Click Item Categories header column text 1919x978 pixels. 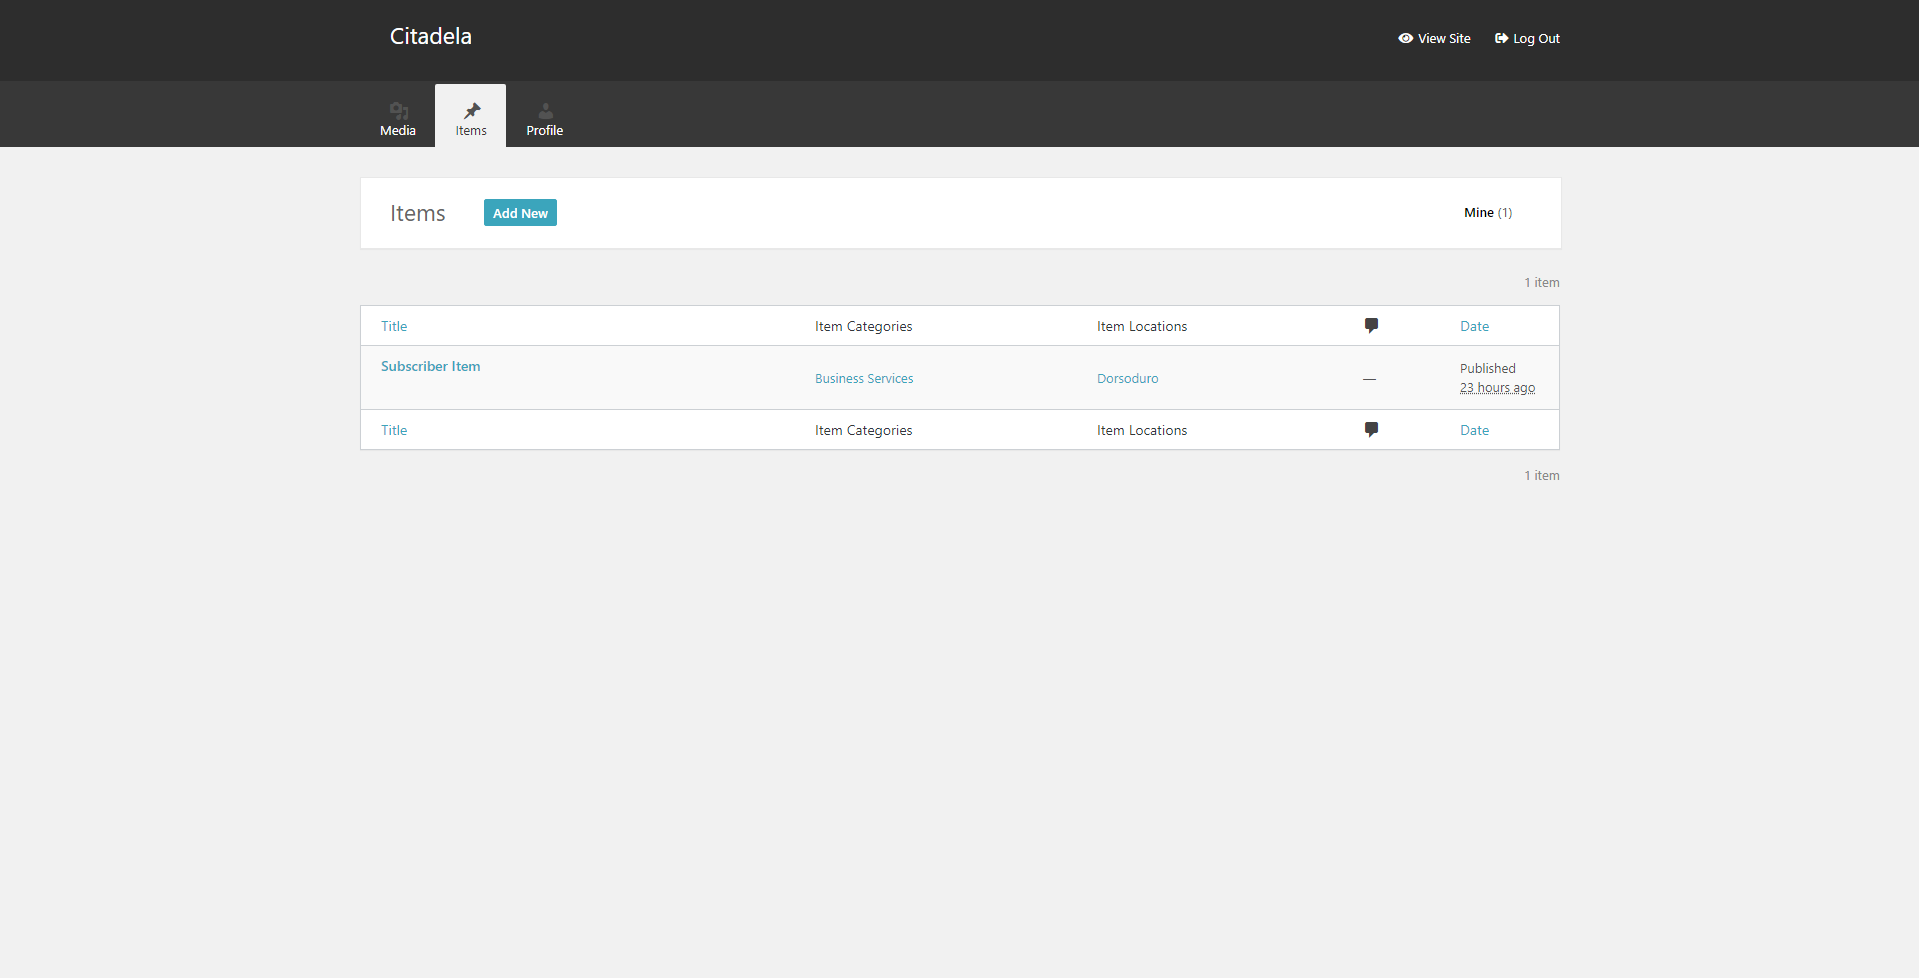(863, 326)
